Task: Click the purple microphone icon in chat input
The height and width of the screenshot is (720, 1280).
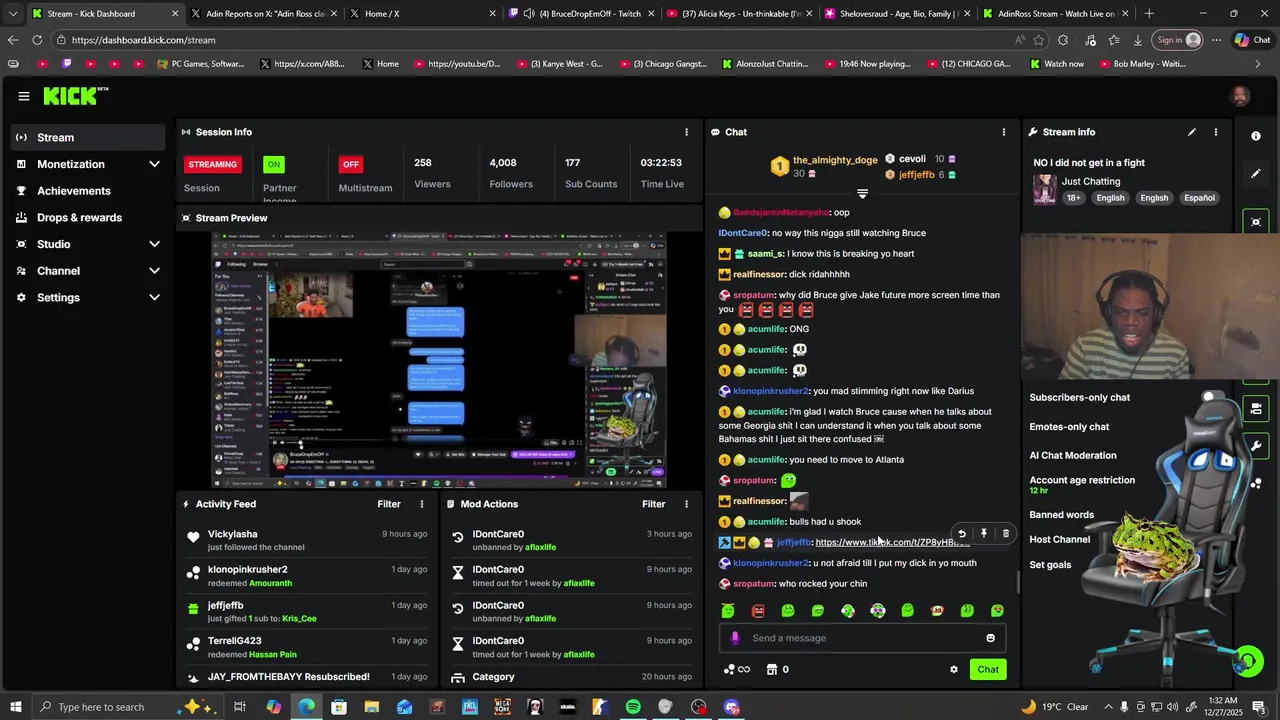Action: (x=735, y=638)
